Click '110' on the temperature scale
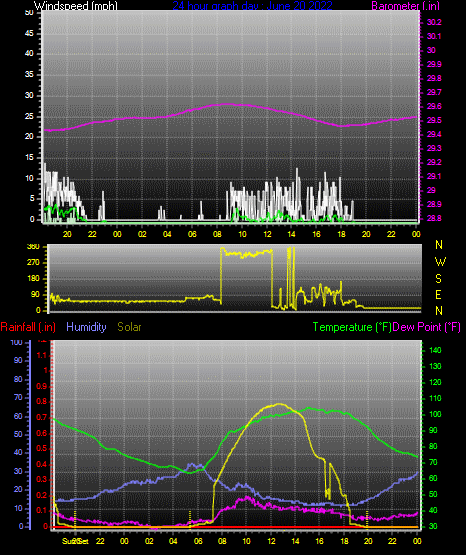 click(x=435, y=398)
